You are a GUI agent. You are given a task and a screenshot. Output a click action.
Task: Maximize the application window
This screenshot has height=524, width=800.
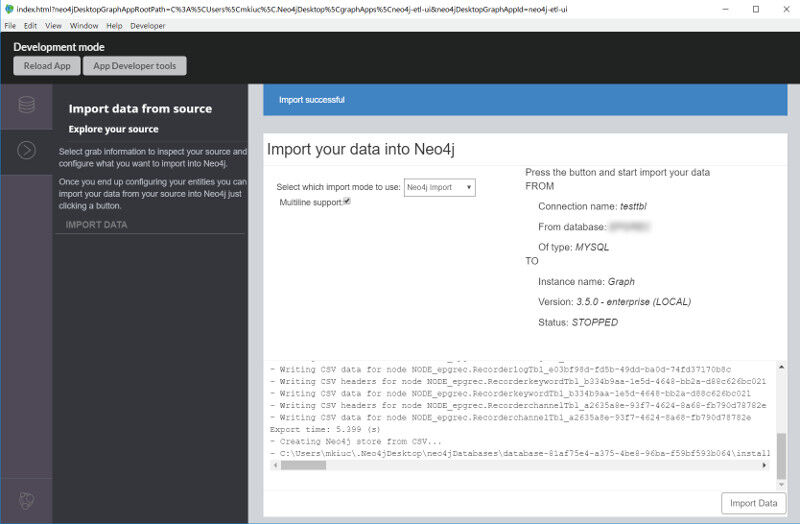756,9
